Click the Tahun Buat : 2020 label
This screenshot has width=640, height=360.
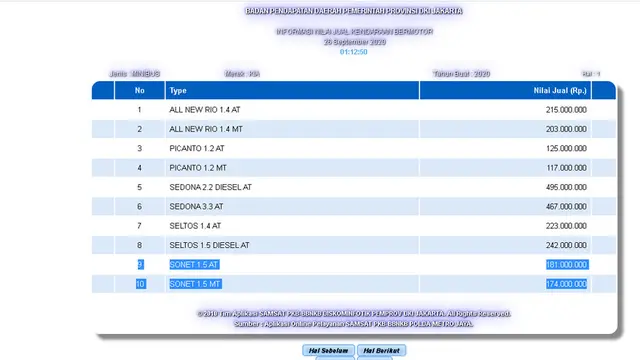[x=461, y=74]
